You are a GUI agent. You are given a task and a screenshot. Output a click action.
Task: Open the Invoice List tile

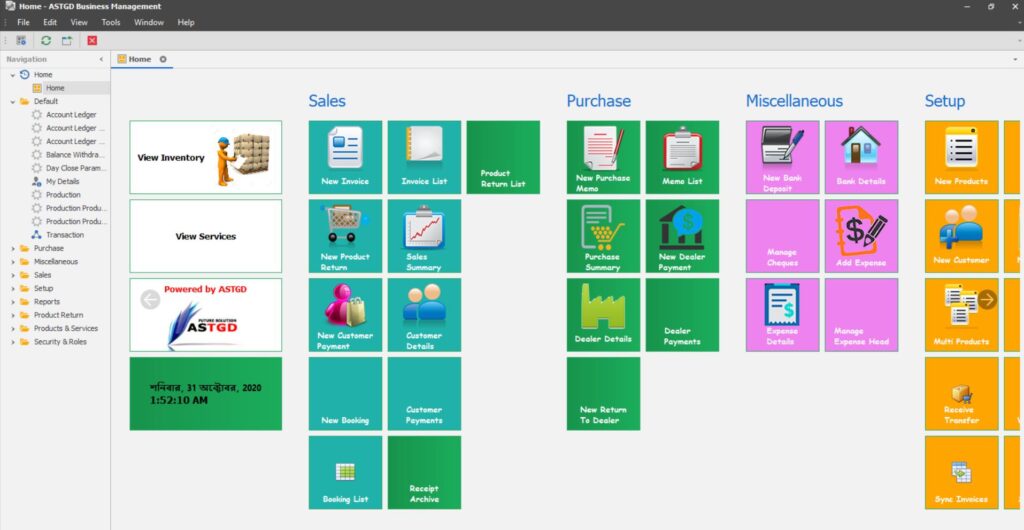tap(424, 157)
